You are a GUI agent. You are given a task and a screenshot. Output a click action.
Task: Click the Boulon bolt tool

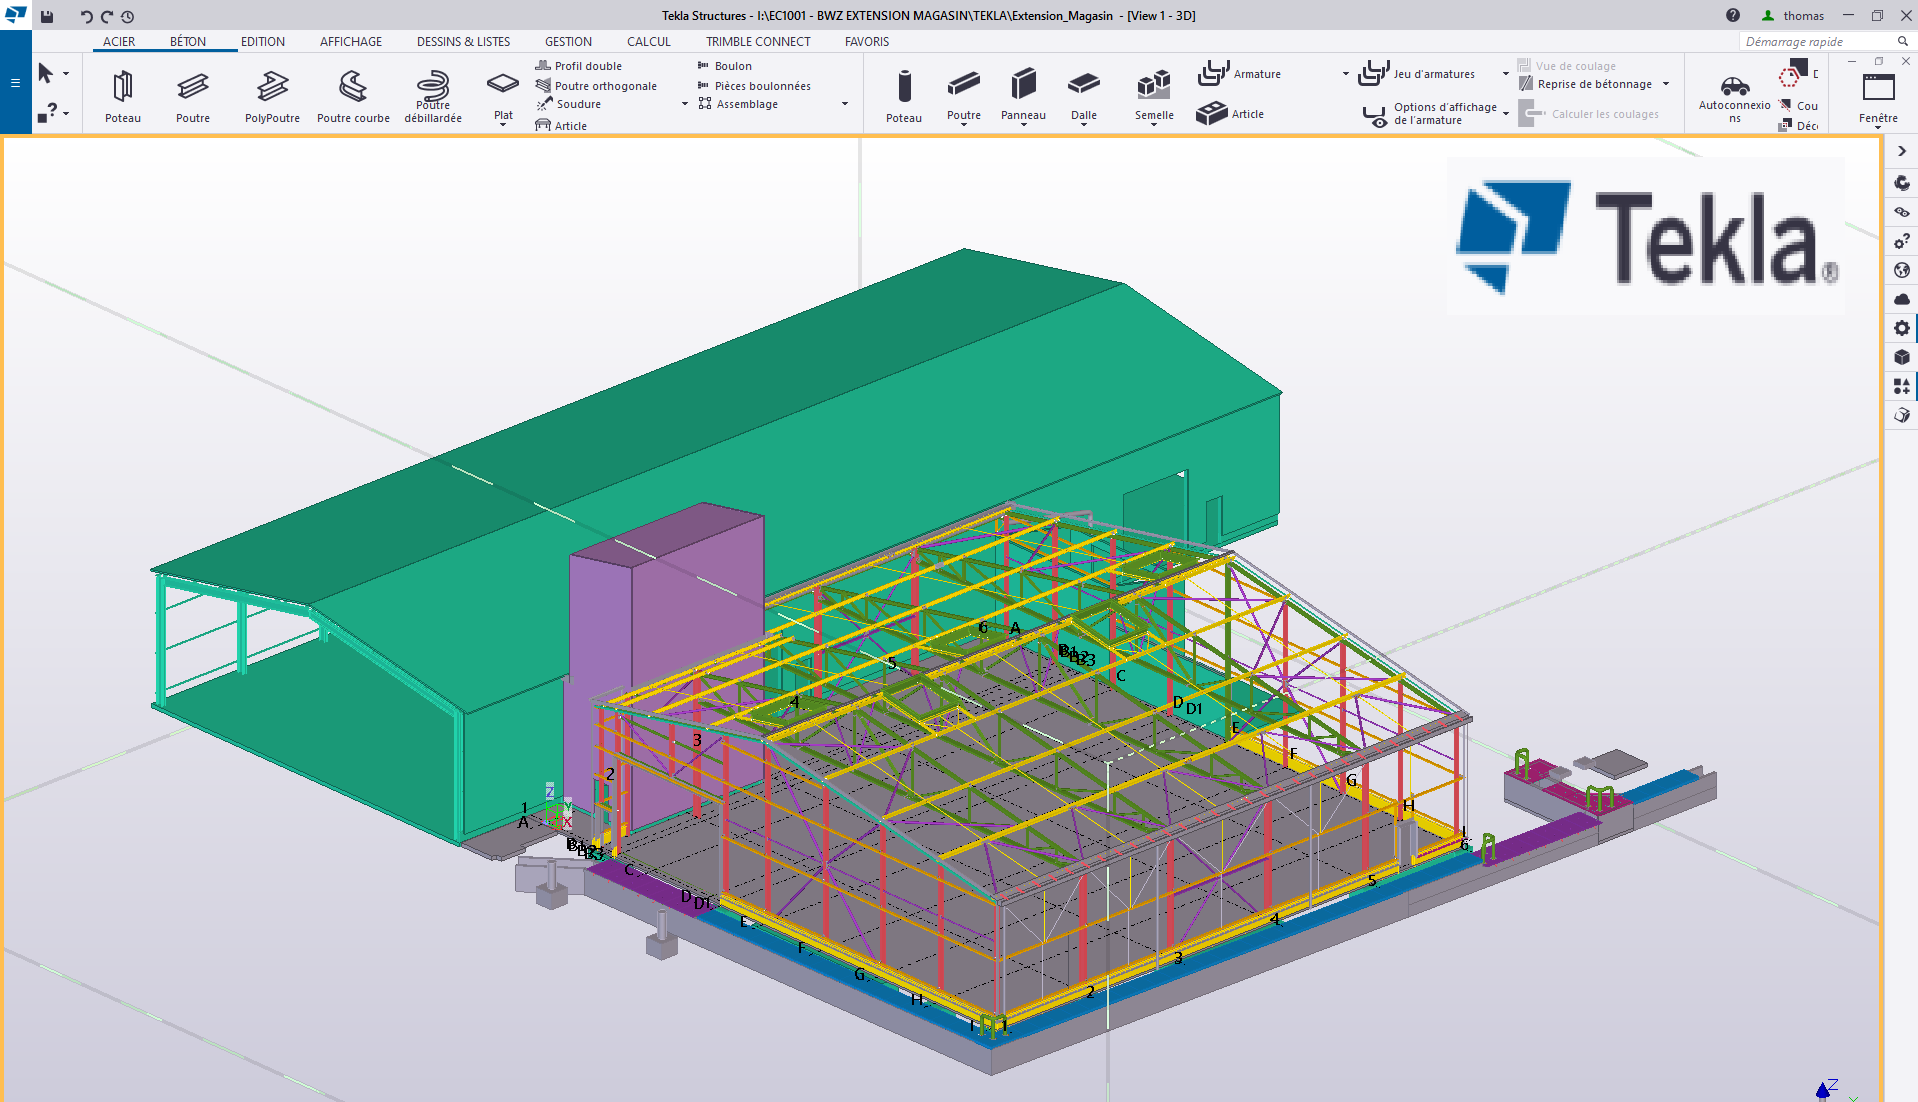pos(724,66)
